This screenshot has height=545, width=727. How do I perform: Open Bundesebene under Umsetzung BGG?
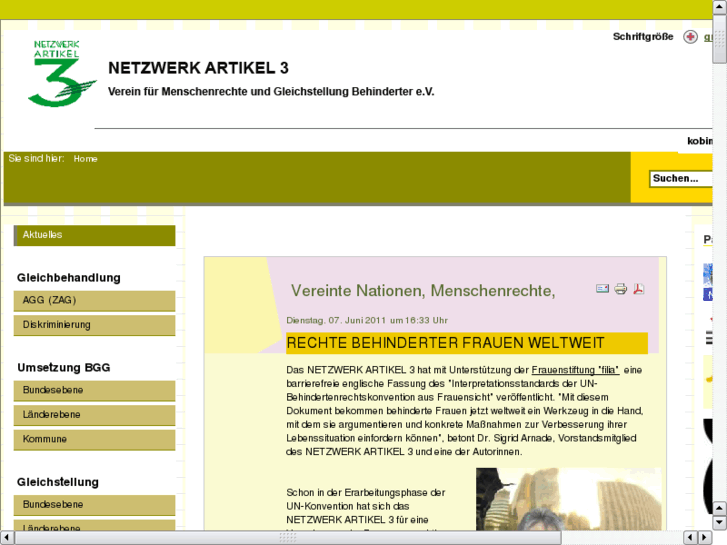click(95, 391)
